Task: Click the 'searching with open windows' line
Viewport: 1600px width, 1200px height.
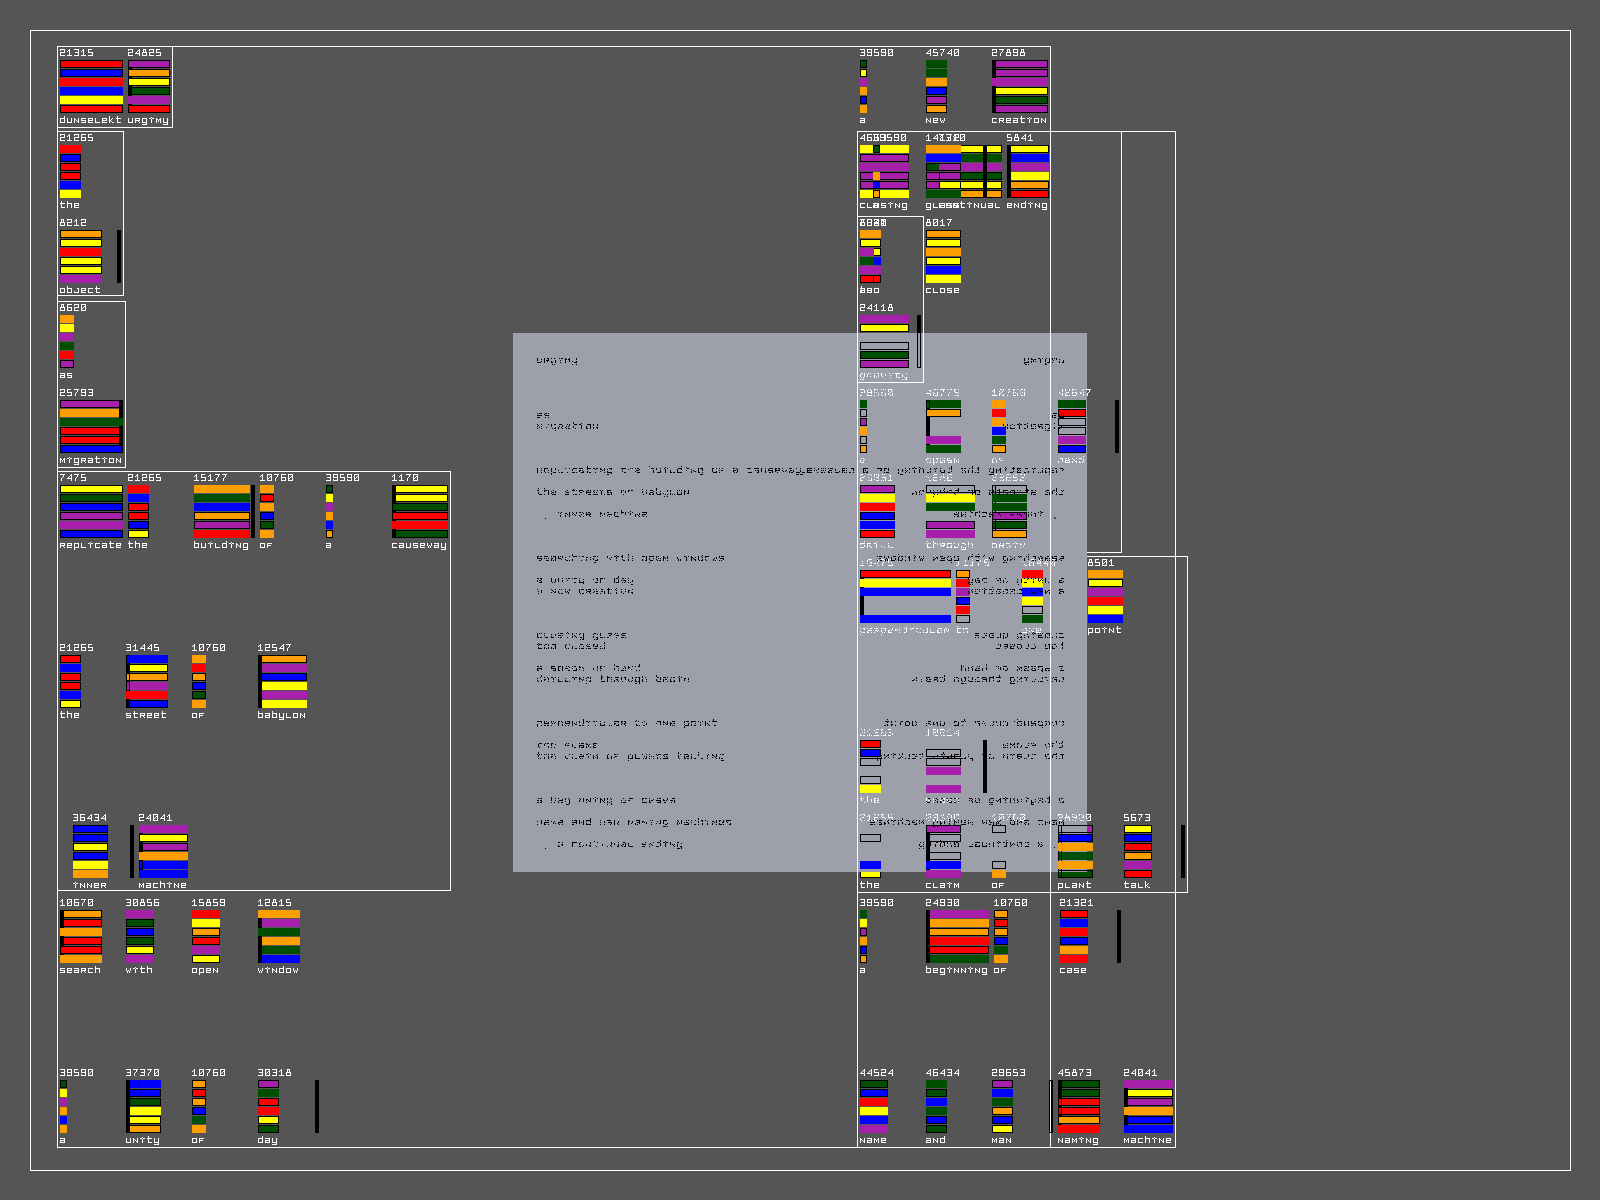Action: (630, 558)
